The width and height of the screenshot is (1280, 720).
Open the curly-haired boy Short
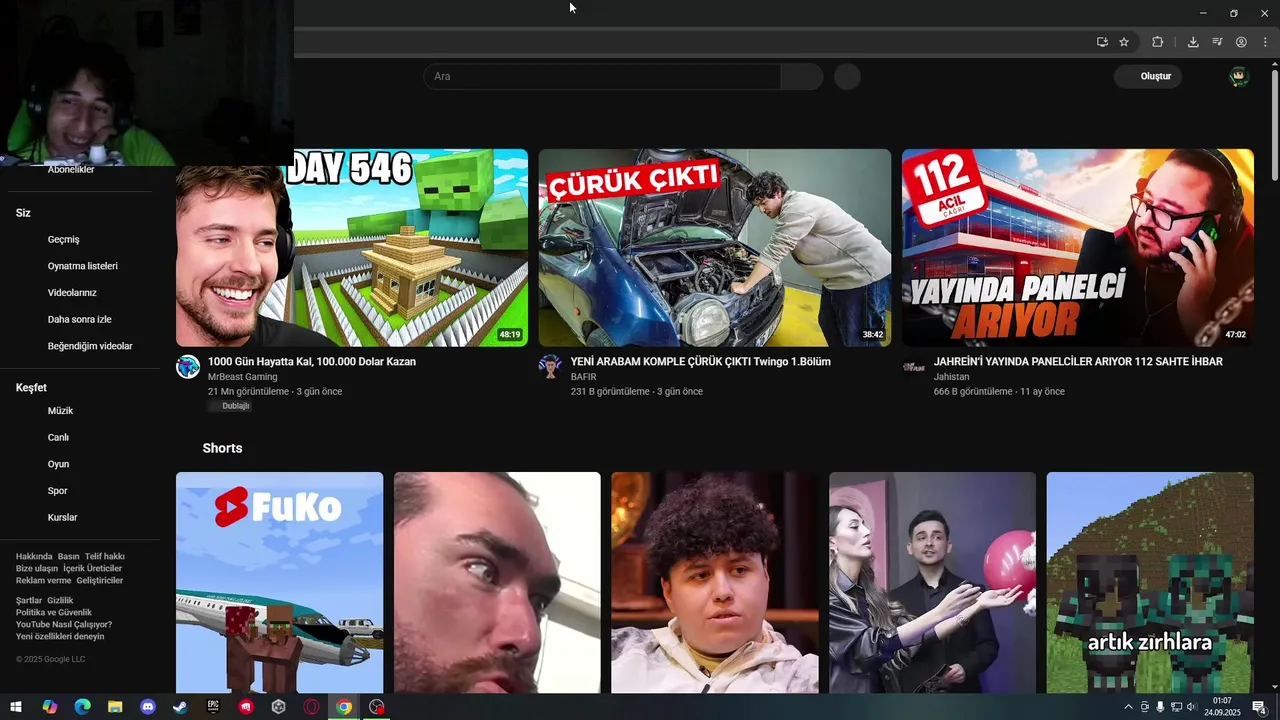[x=715, y=583]
